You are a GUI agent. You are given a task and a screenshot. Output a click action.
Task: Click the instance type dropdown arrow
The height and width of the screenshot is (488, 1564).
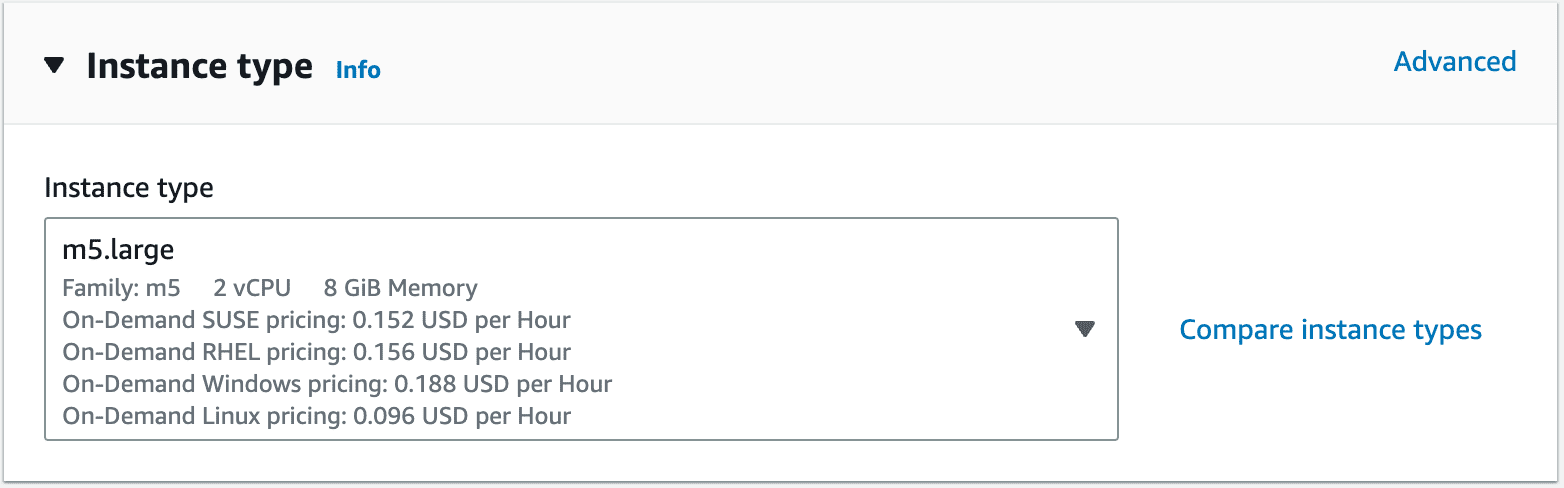coord(1085,329)
